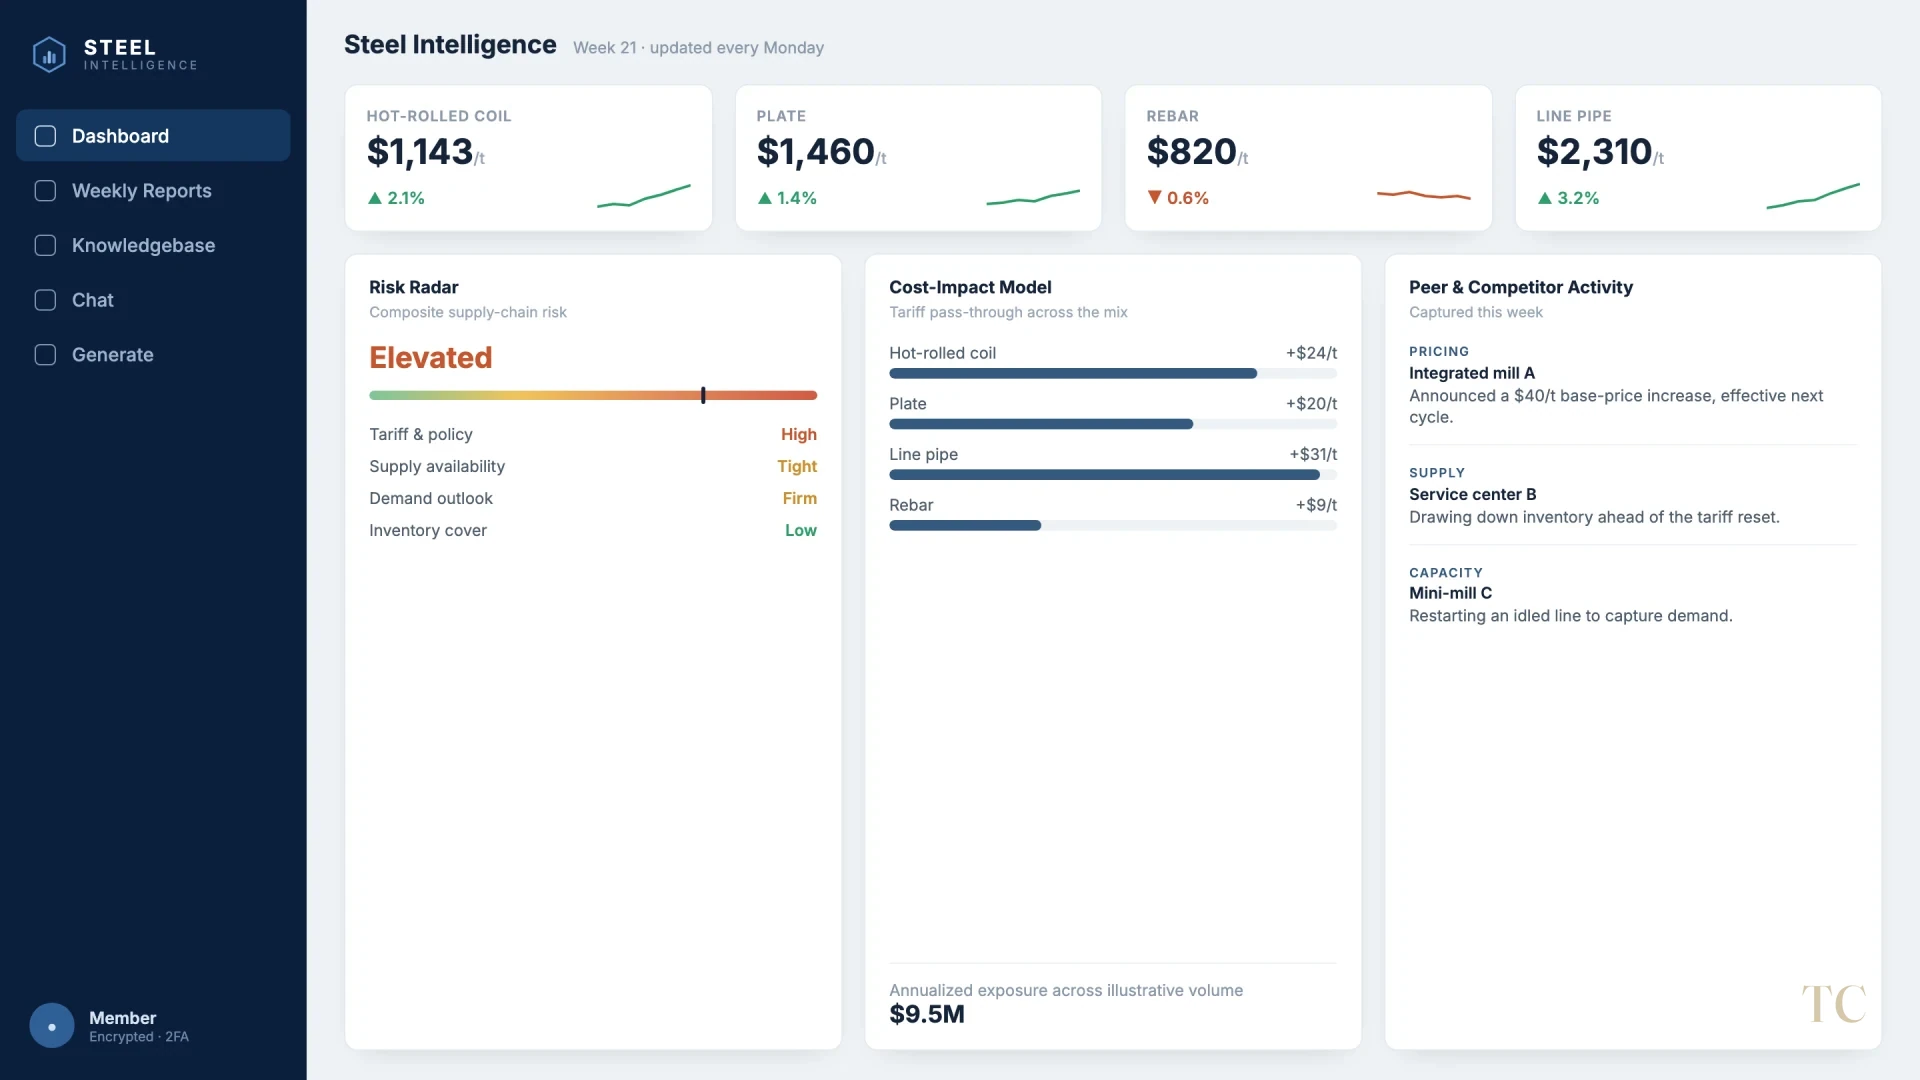Click the Member avatar circle
The image size is (1920, 1080).
point(52,1026)
